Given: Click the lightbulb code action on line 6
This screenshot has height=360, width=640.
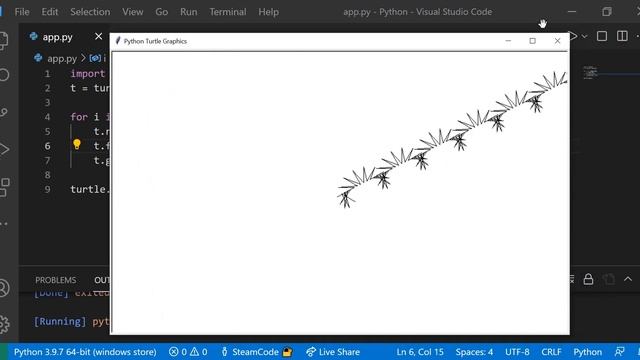Looking at the screenshot, I should [77, 144].
